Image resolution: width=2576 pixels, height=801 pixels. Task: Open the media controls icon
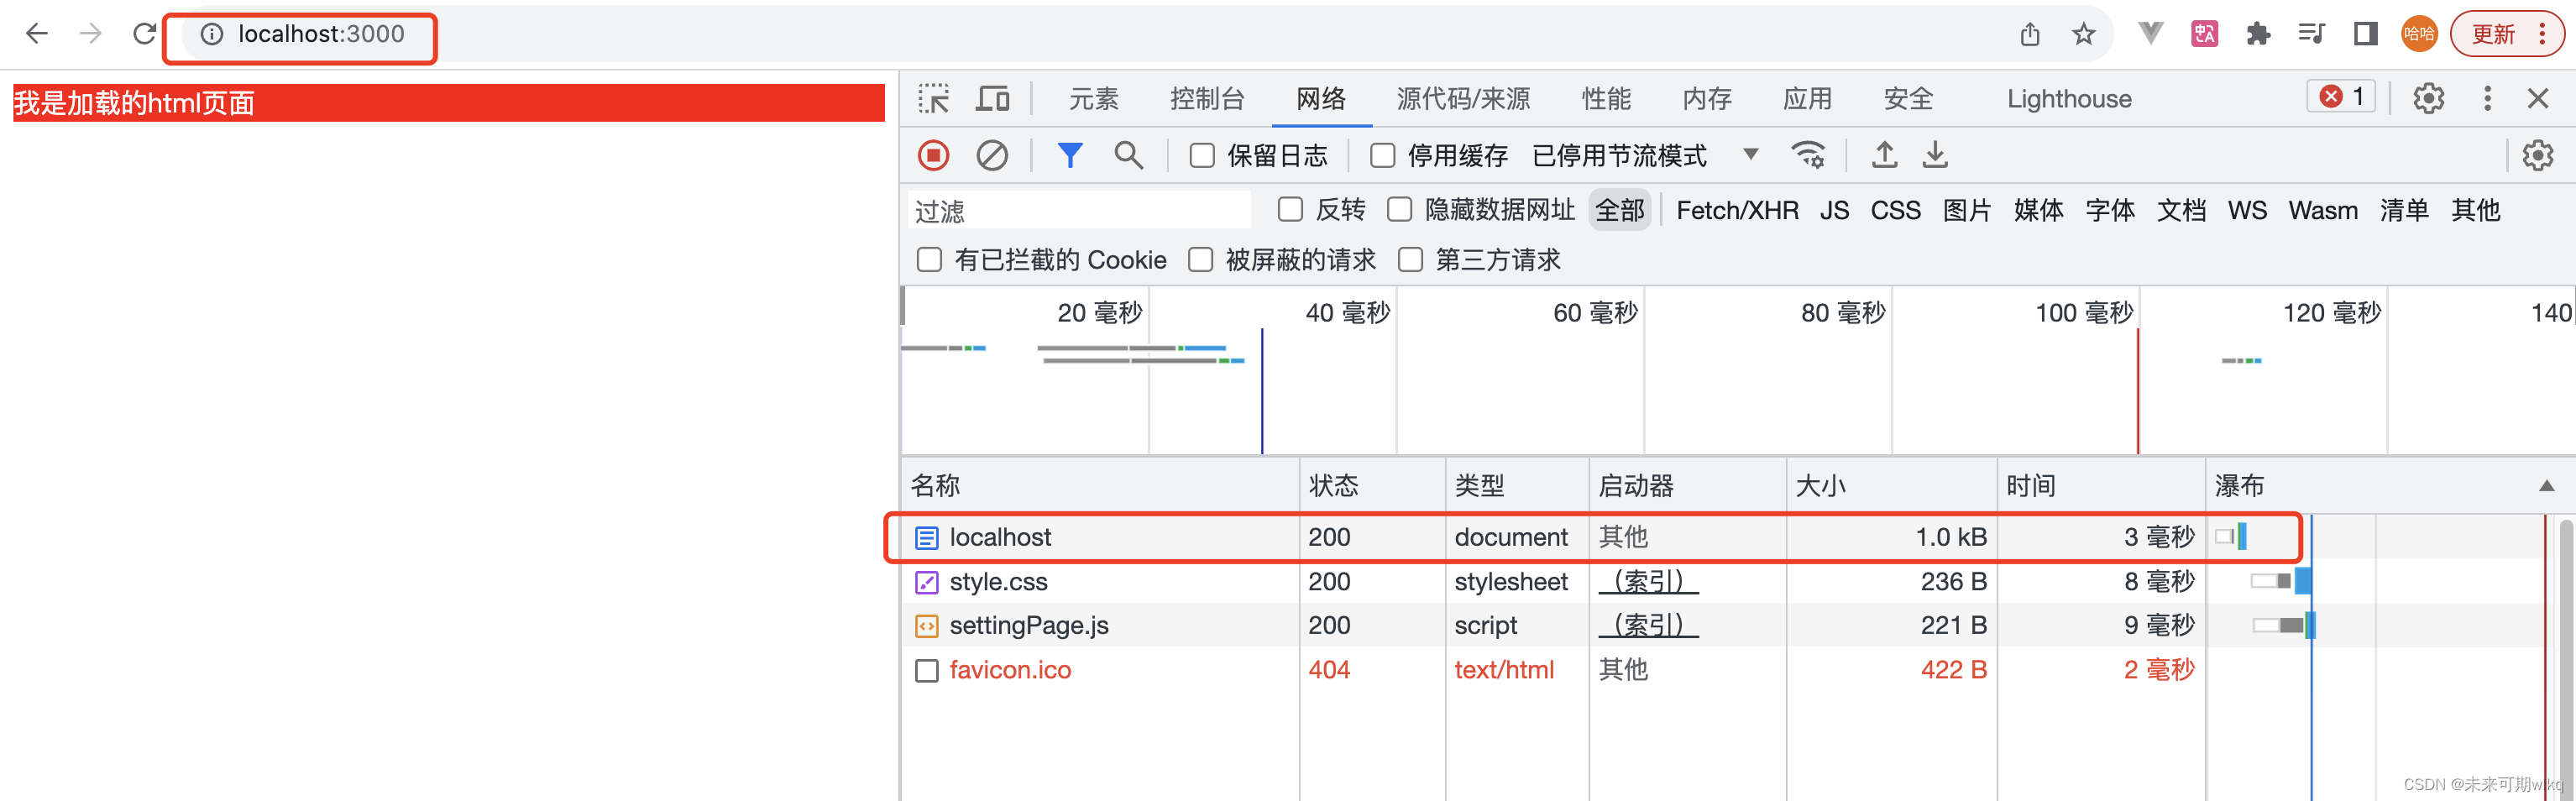[x=2311, y=34]
